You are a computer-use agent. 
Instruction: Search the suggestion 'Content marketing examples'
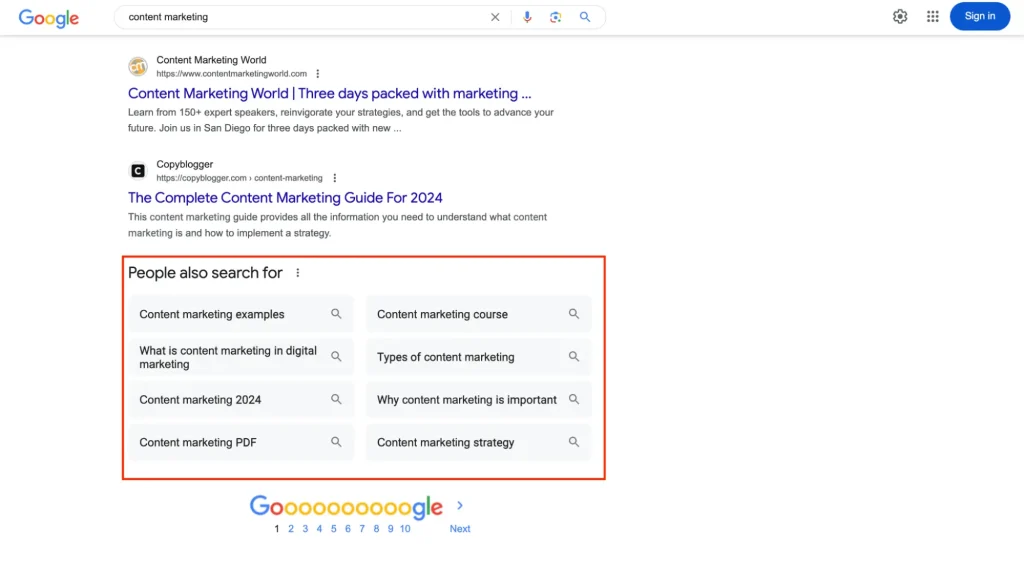[211, 314]
